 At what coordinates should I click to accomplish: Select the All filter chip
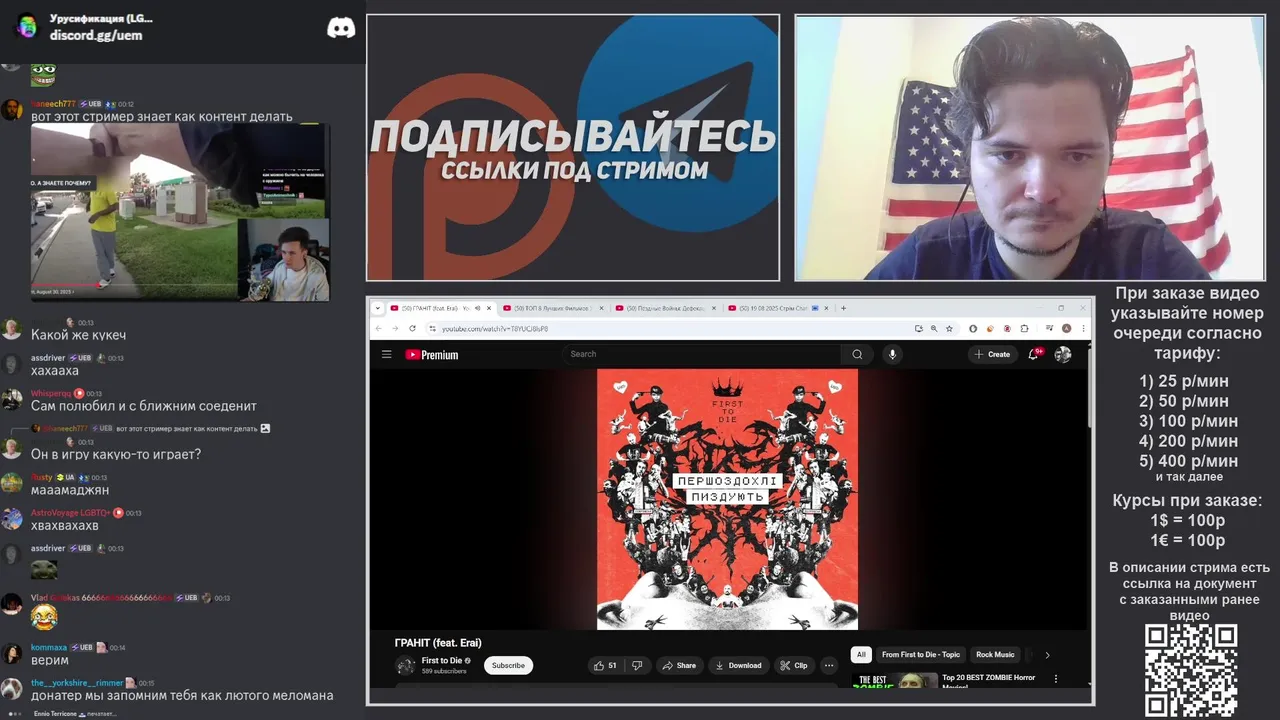pos(861,655)
